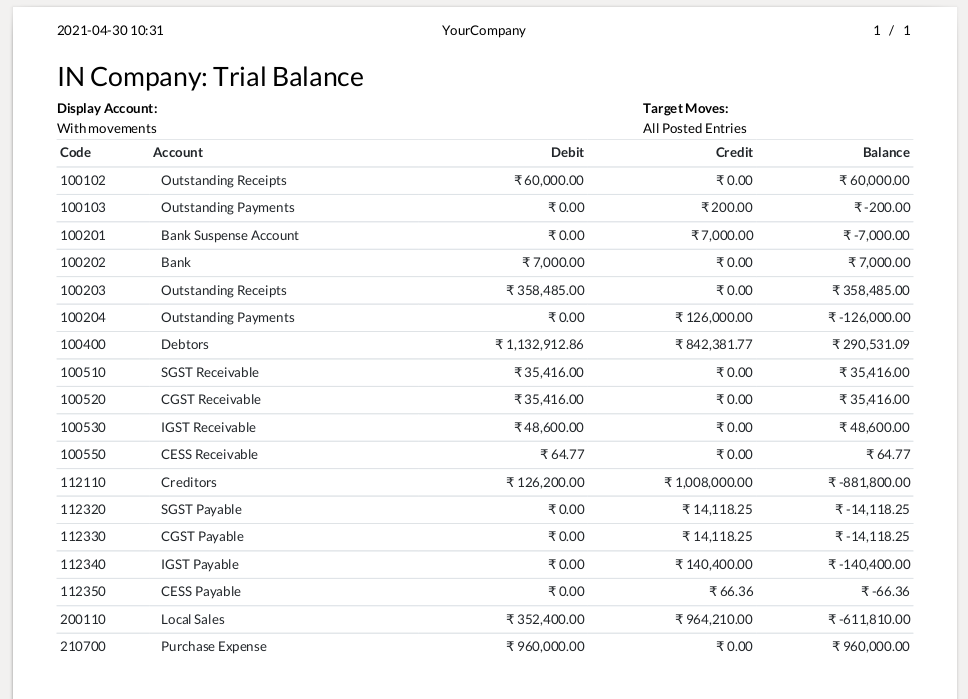Click the Purchase Expense account name
Viewport: 968px width, 699px height.
(x=213, y=646)
